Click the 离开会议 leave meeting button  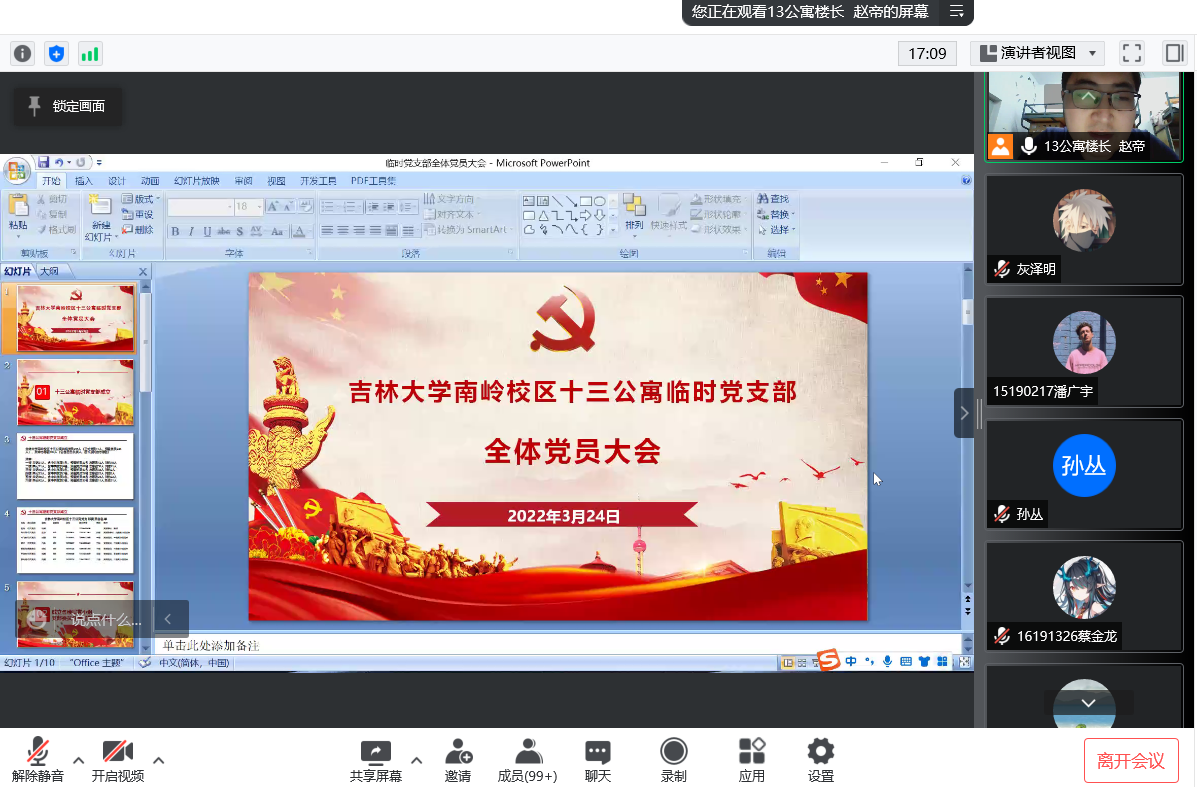pos(1131,761)
